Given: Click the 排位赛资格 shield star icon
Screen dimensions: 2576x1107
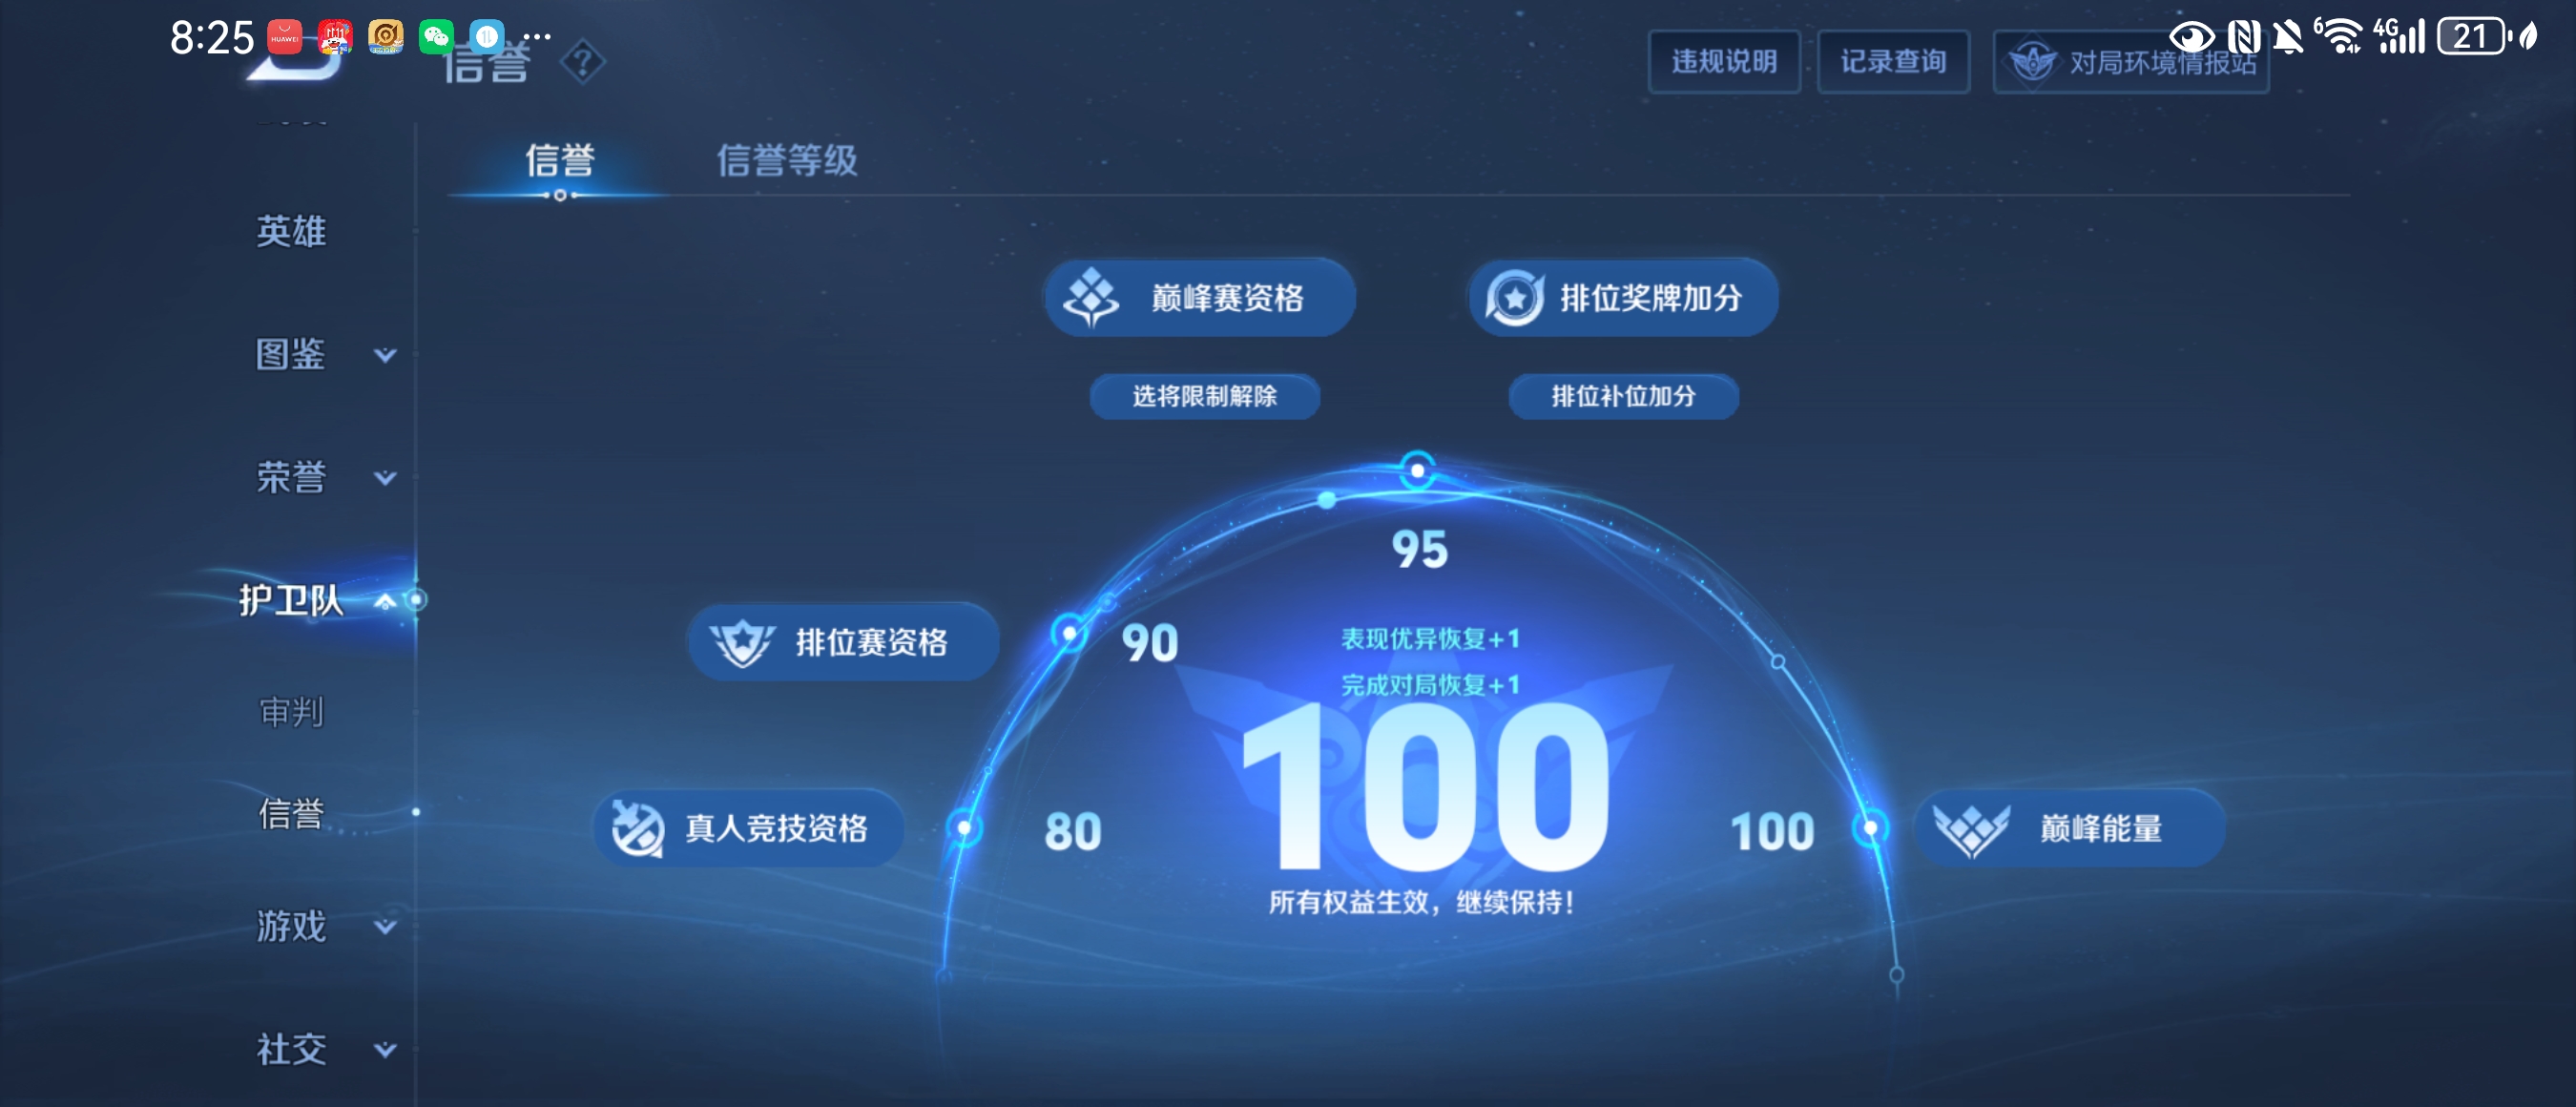Looking at the screenshot, I should 741,642.
